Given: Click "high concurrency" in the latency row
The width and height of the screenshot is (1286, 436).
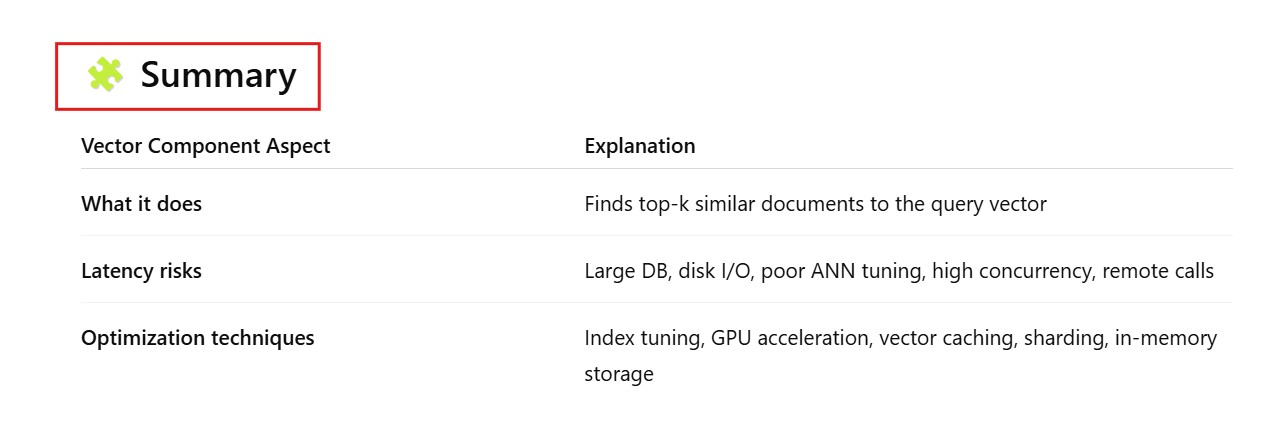Looking at the screenshot, I should (1011, 271).
